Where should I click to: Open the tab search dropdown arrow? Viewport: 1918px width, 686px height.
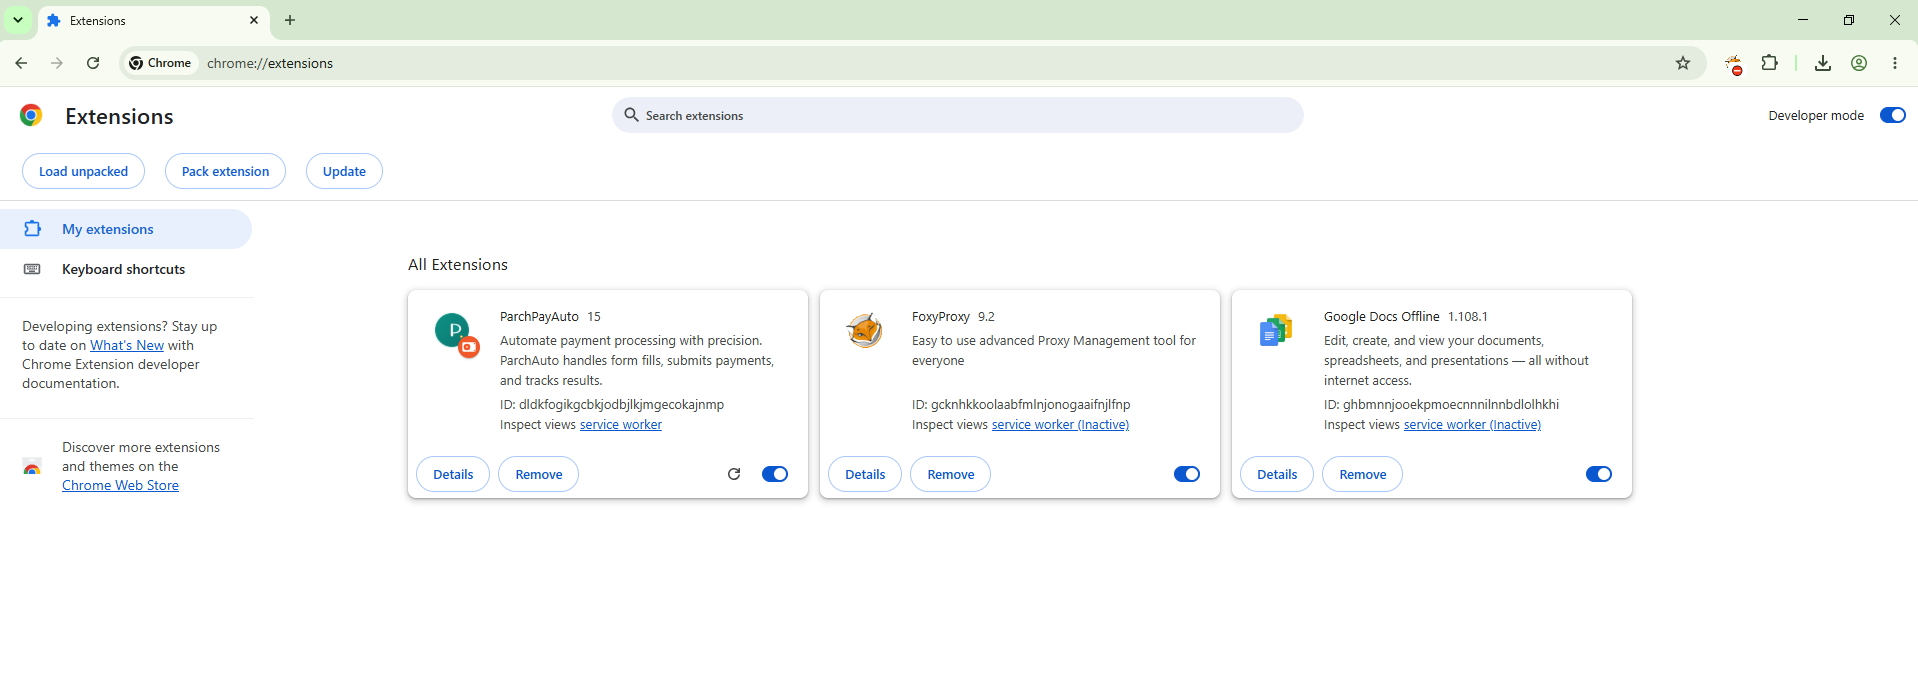click(18, 20)
